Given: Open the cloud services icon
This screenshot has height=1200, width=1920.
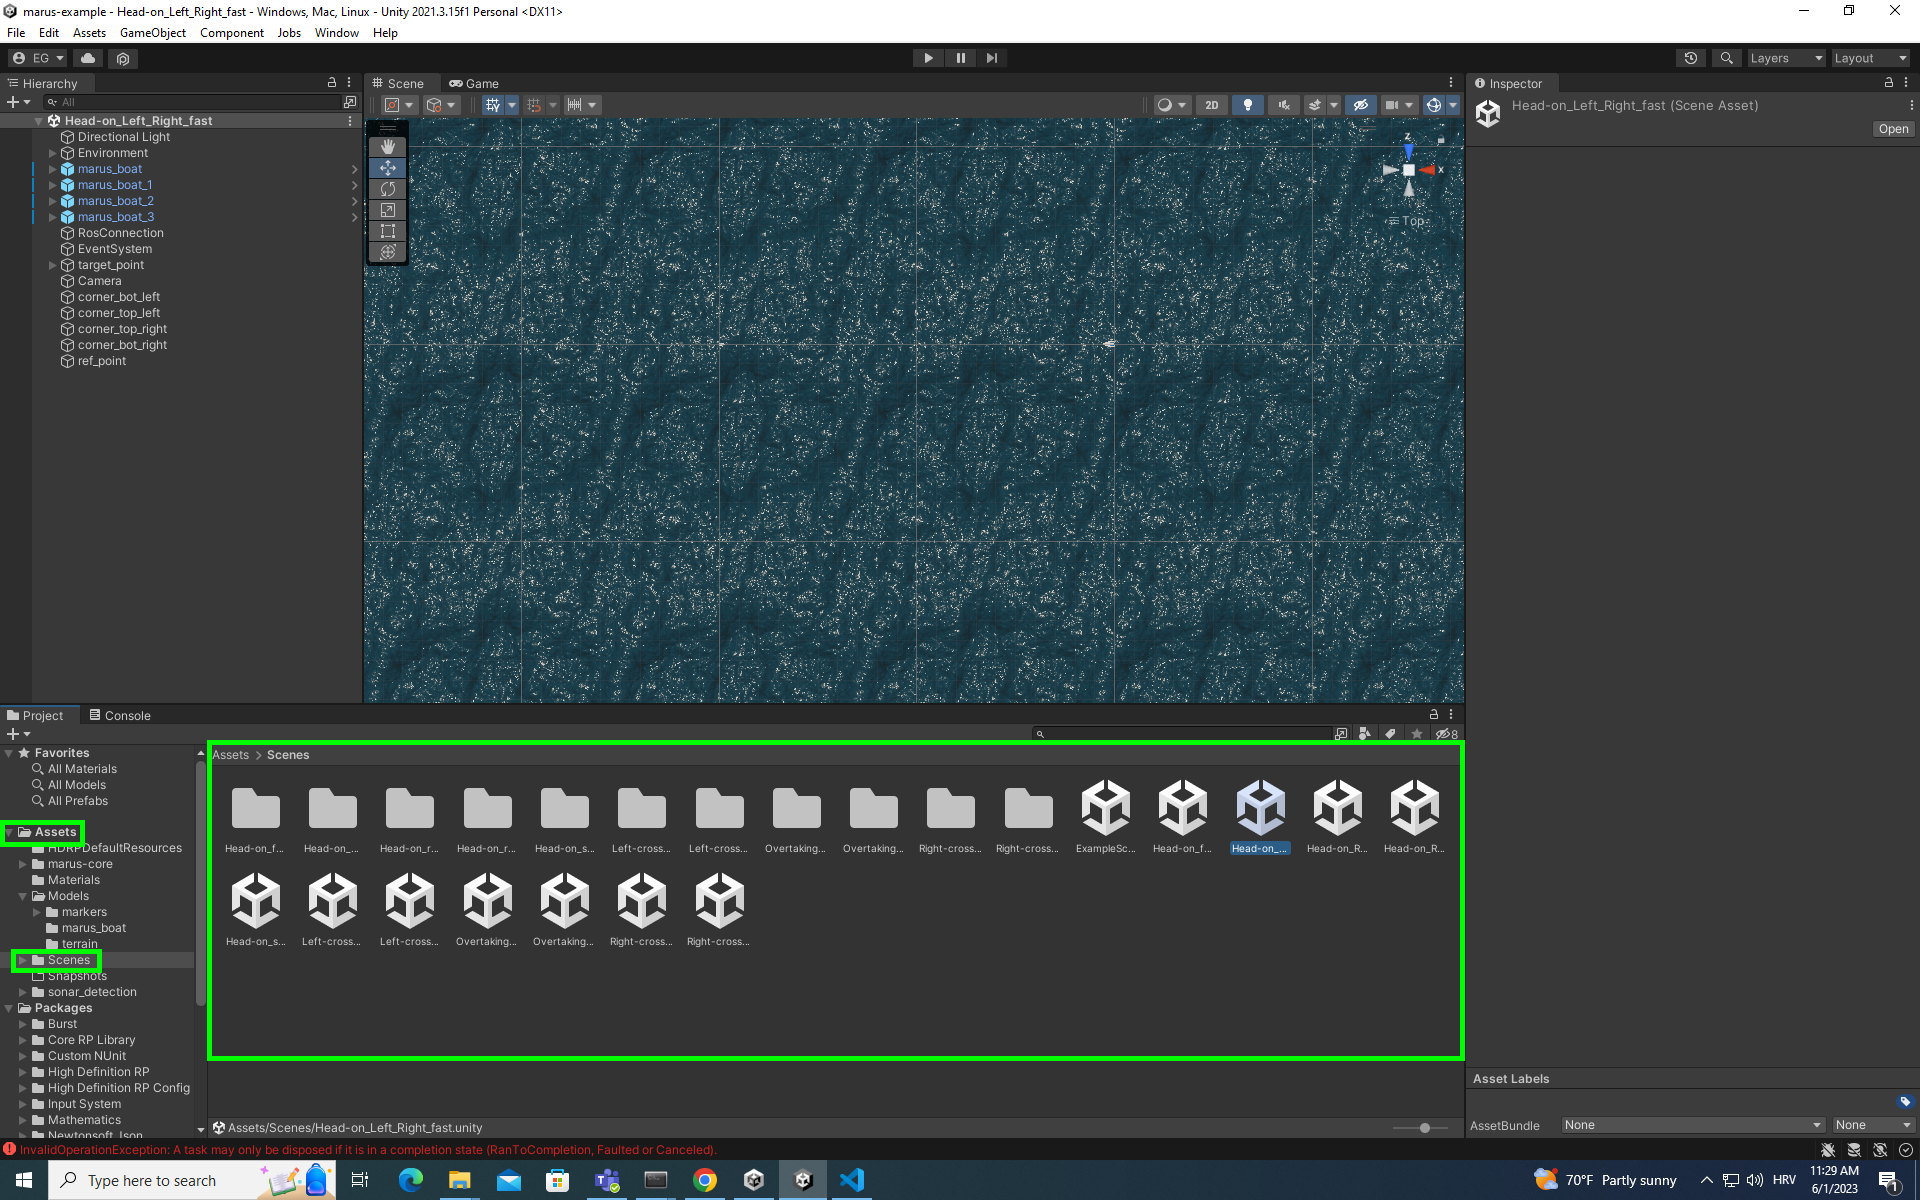Looking at the screenshot, I should [x=88, y=58].
